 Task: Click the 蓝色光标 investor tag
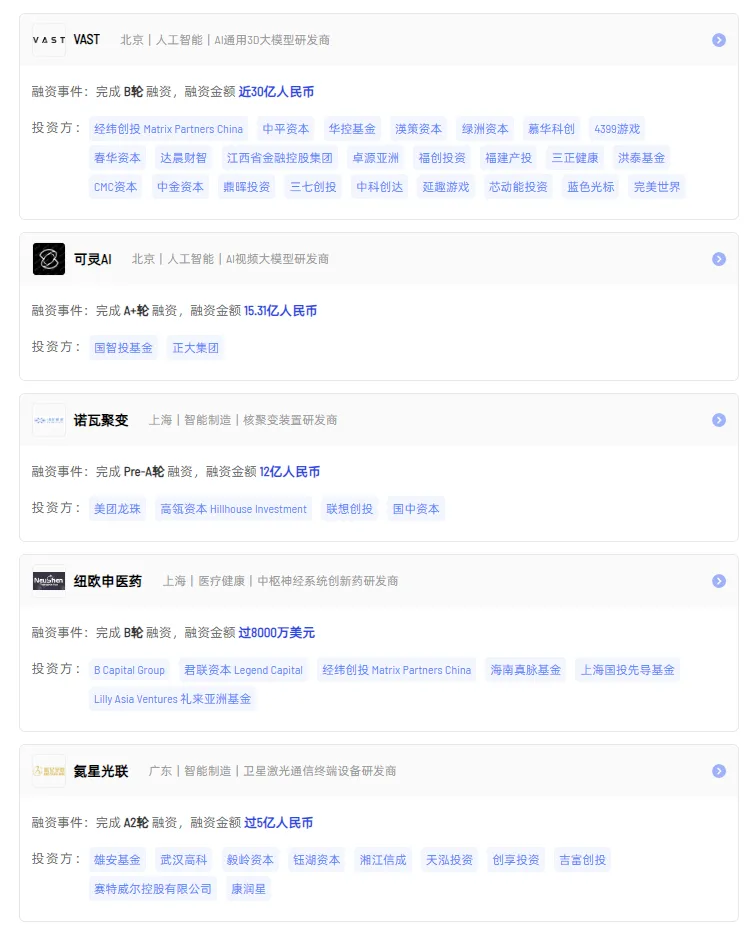click(x=590, y=187)
